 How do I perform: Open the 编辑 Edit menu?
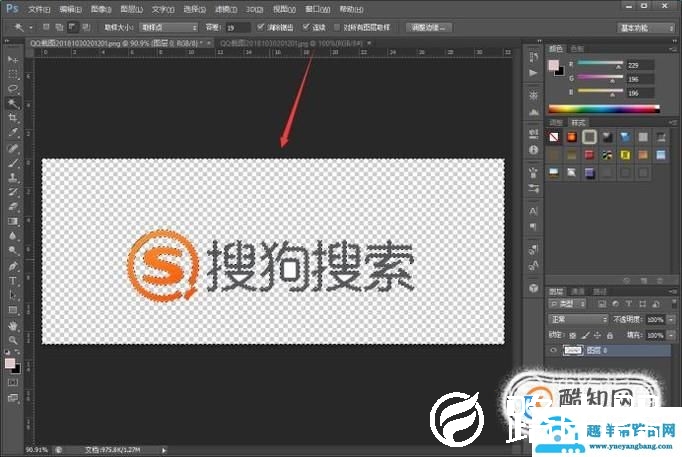tap(70, 9)
